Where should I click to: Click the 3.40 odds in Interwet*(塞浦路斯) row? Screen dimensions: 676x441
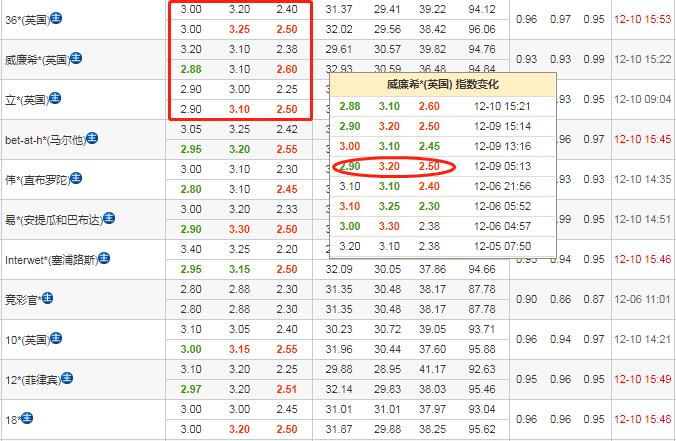tap(191, 249)
